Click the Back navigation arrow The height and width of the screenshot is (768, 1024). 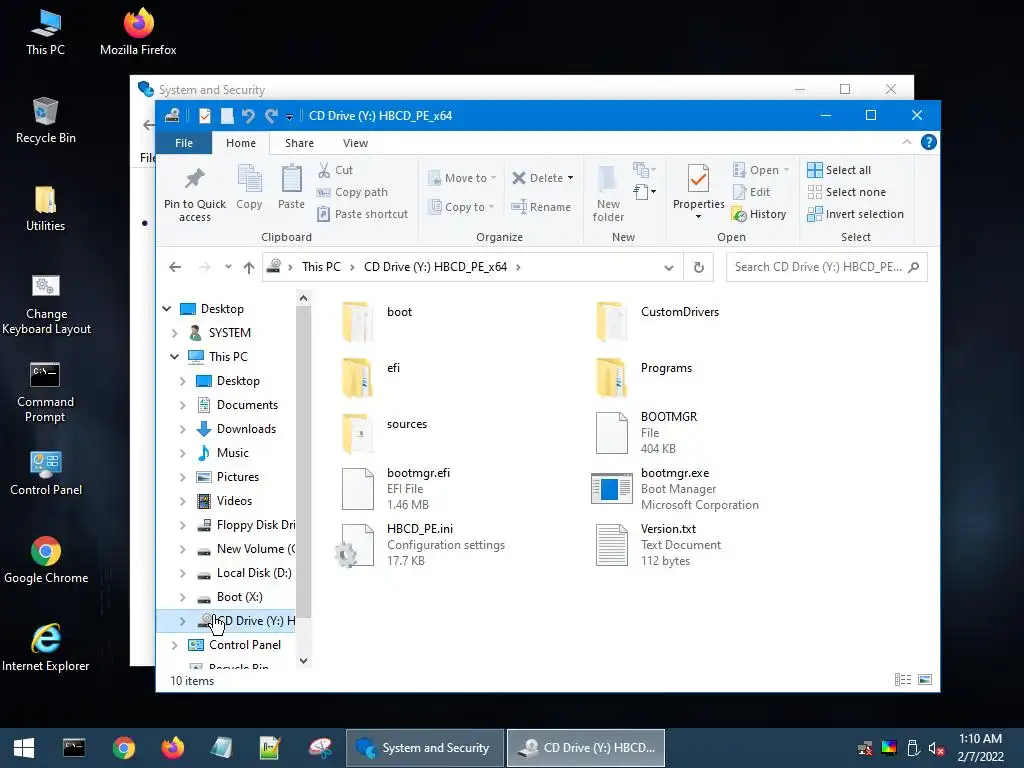click(x=175, y=267)
